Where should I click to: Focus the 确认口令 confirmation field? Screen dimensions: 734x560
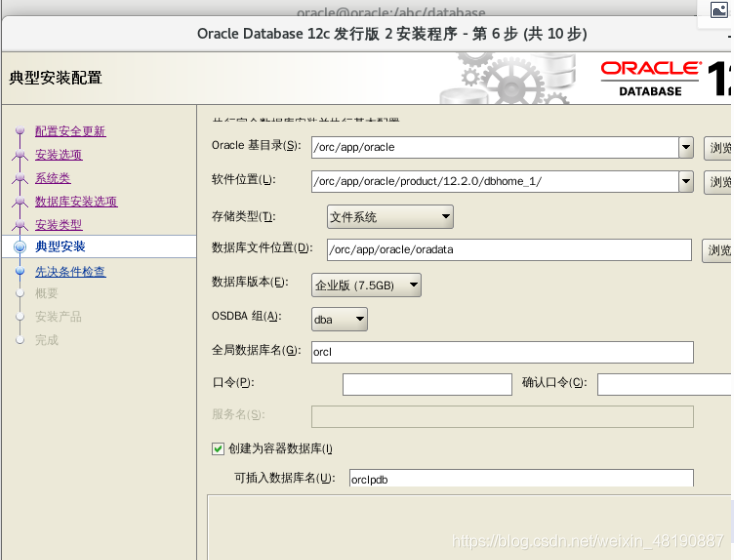(x=665, y=384)
